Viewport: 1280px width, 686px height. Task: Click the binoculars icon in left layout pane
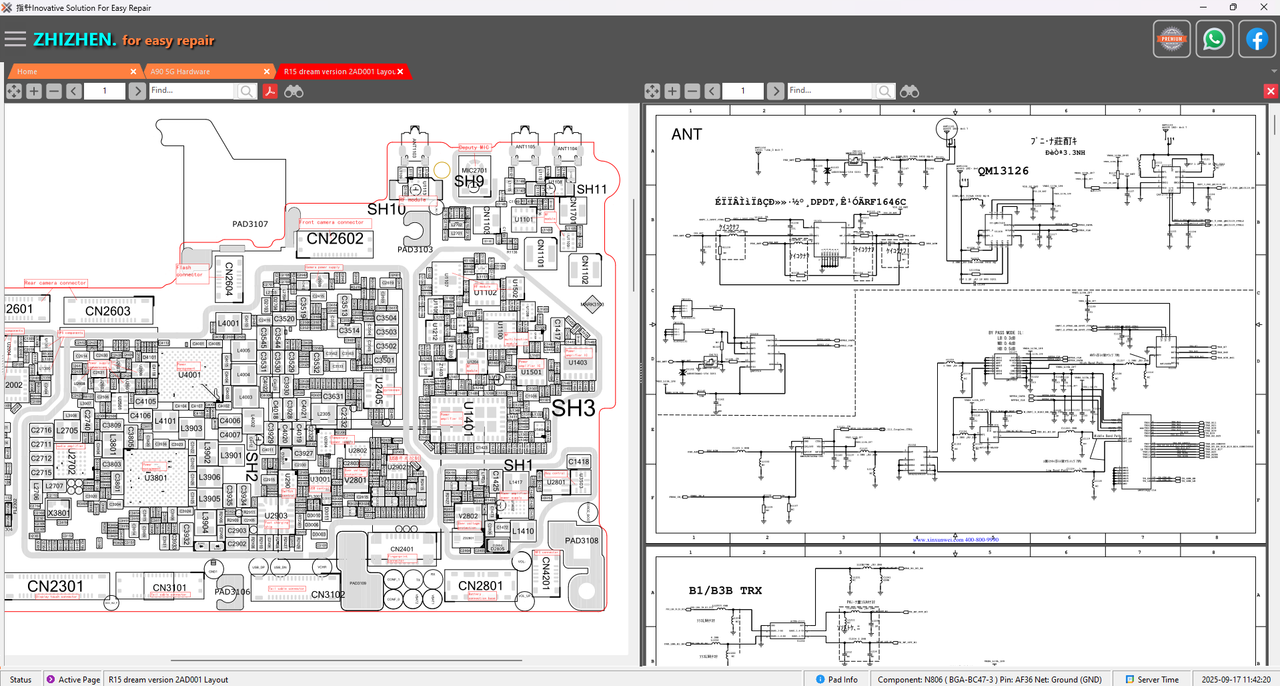click(x=294, y=91)
